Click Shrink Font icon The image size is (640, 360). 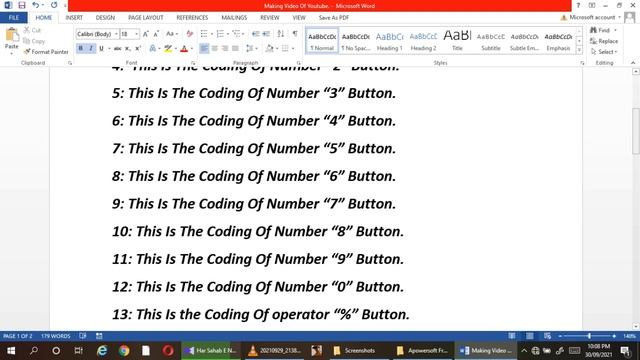156,34
